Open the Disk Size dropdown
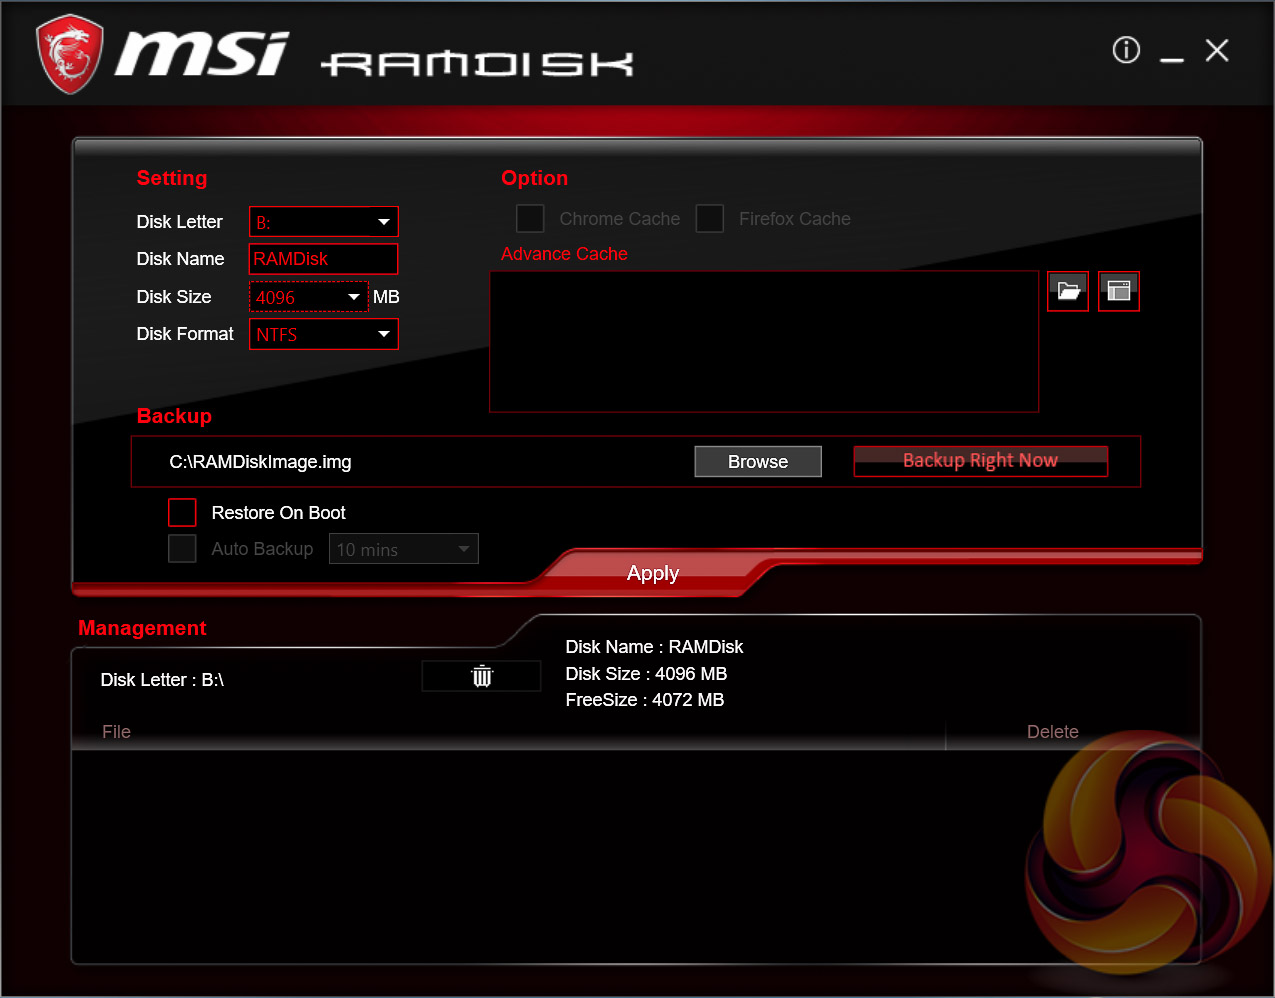 coord(309,297)
